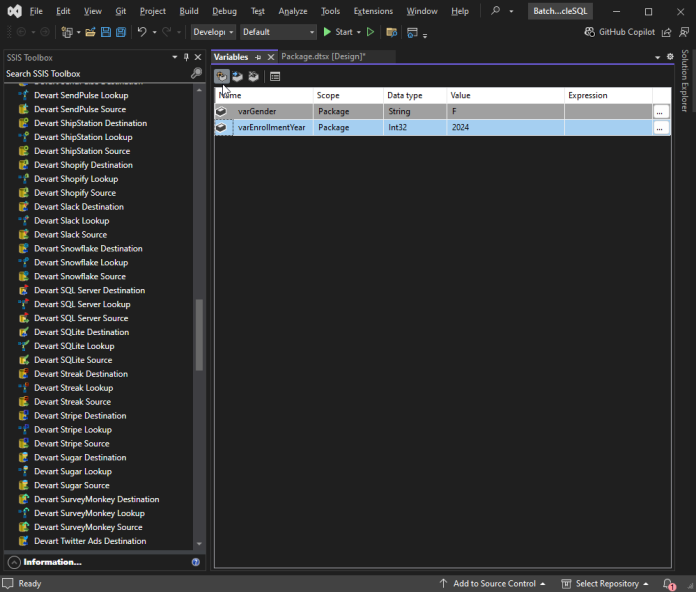696x592 pixels.
Task: Click the Information help icon
Action: 196,562
